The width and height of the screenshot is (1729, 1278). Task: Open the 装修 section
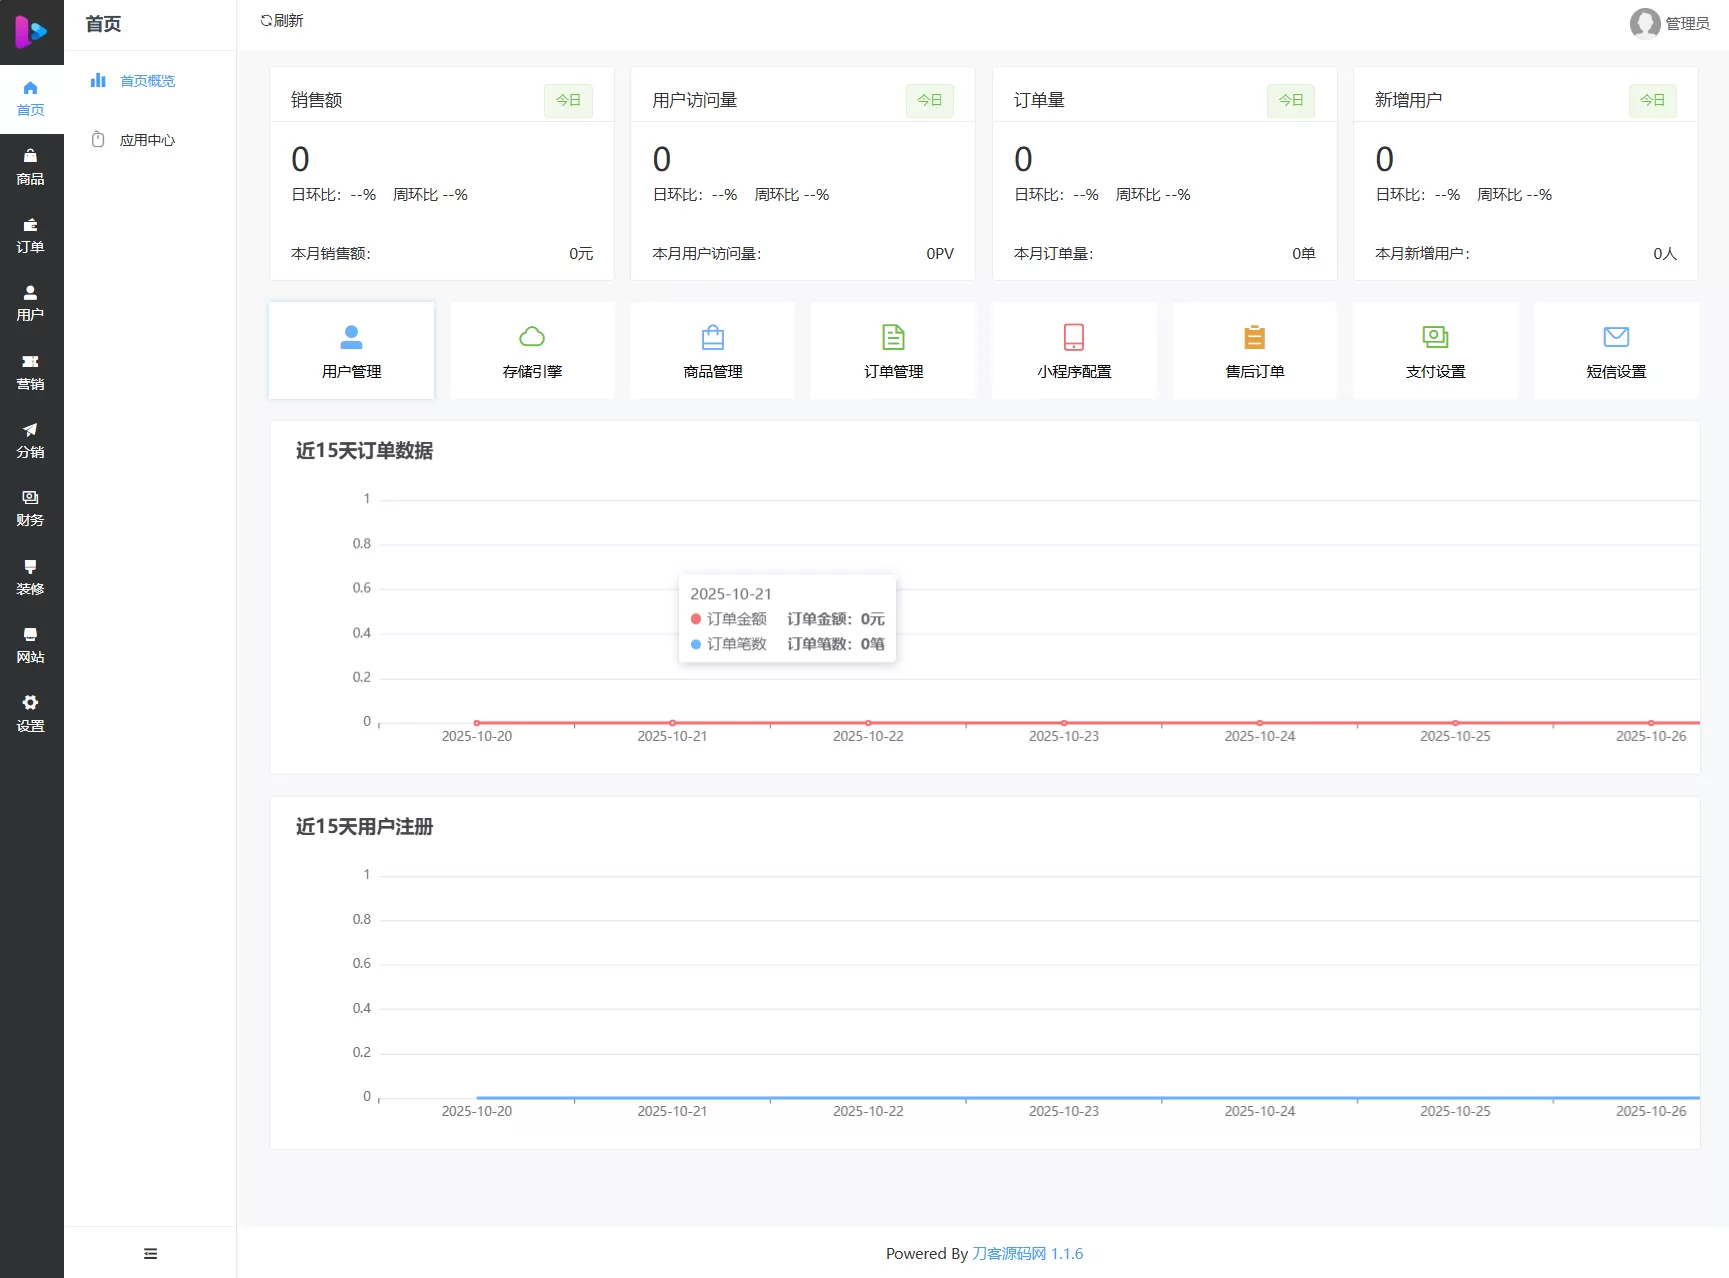coord(31,577)
